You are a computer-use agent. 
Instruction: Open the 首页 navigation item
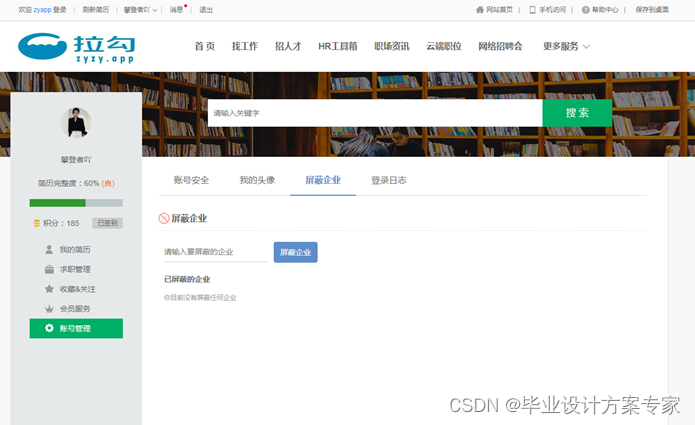[205, 46]
